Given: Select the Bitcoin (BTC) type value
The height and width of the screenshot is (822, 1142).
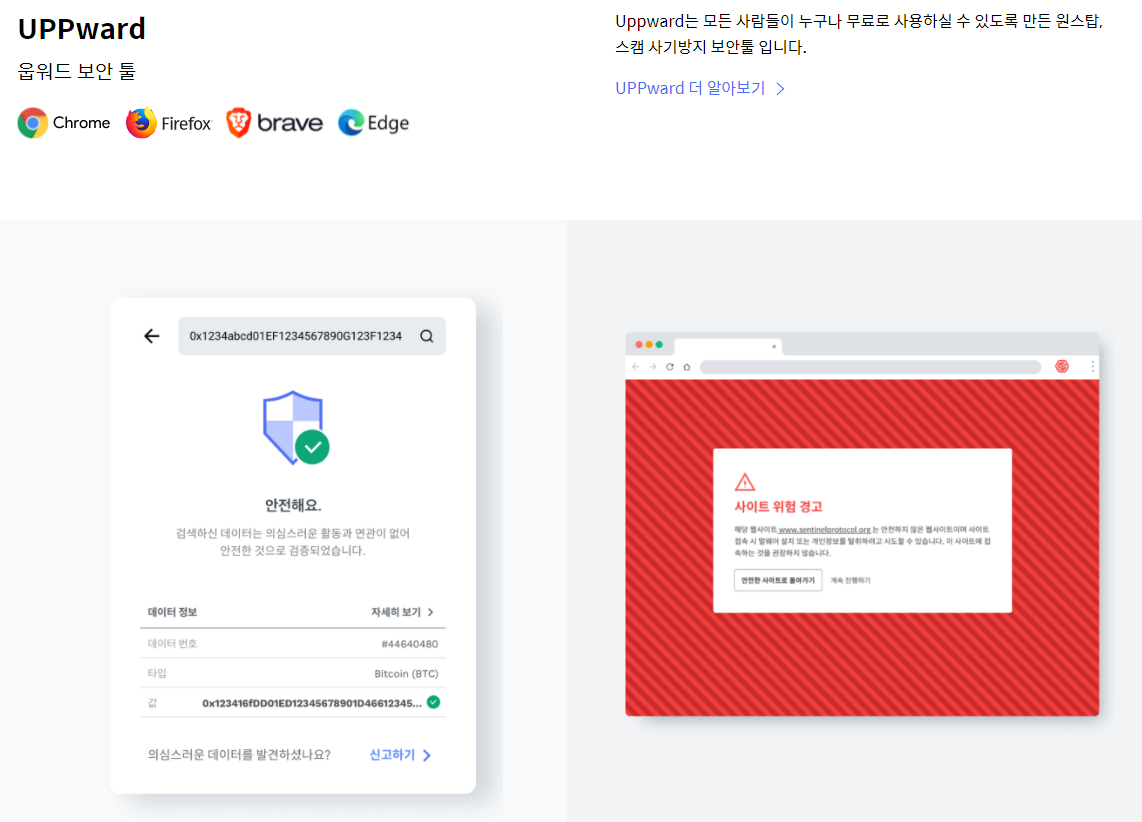Looking at the screenshot, I should (x=406, y=674).
